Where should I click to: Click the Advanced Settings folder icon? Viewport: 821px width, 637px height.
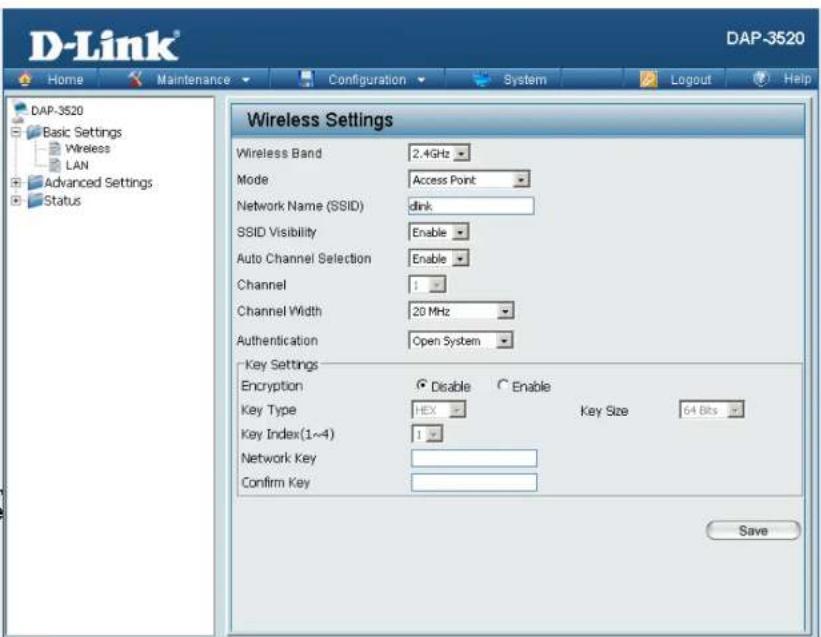[x=35, y=183]
